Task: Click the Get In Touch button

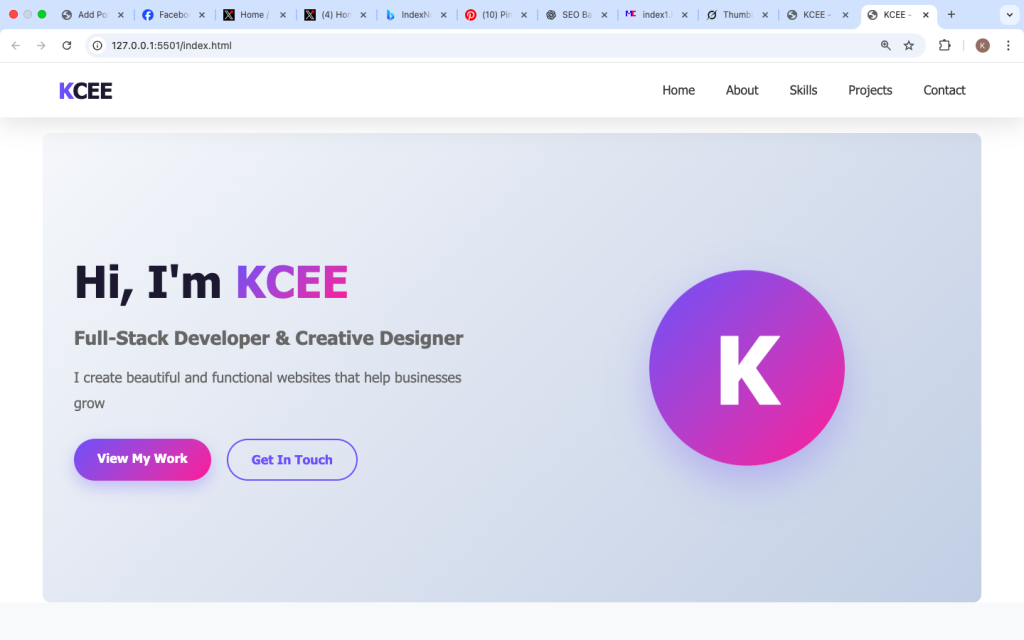Action: pos(292,459)
